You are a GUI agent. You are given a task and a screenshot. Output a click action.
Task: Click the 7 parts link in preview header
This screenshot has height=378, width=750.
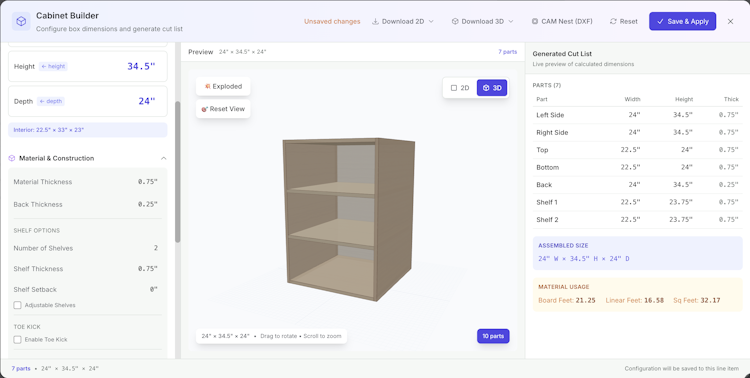(507, 52)
